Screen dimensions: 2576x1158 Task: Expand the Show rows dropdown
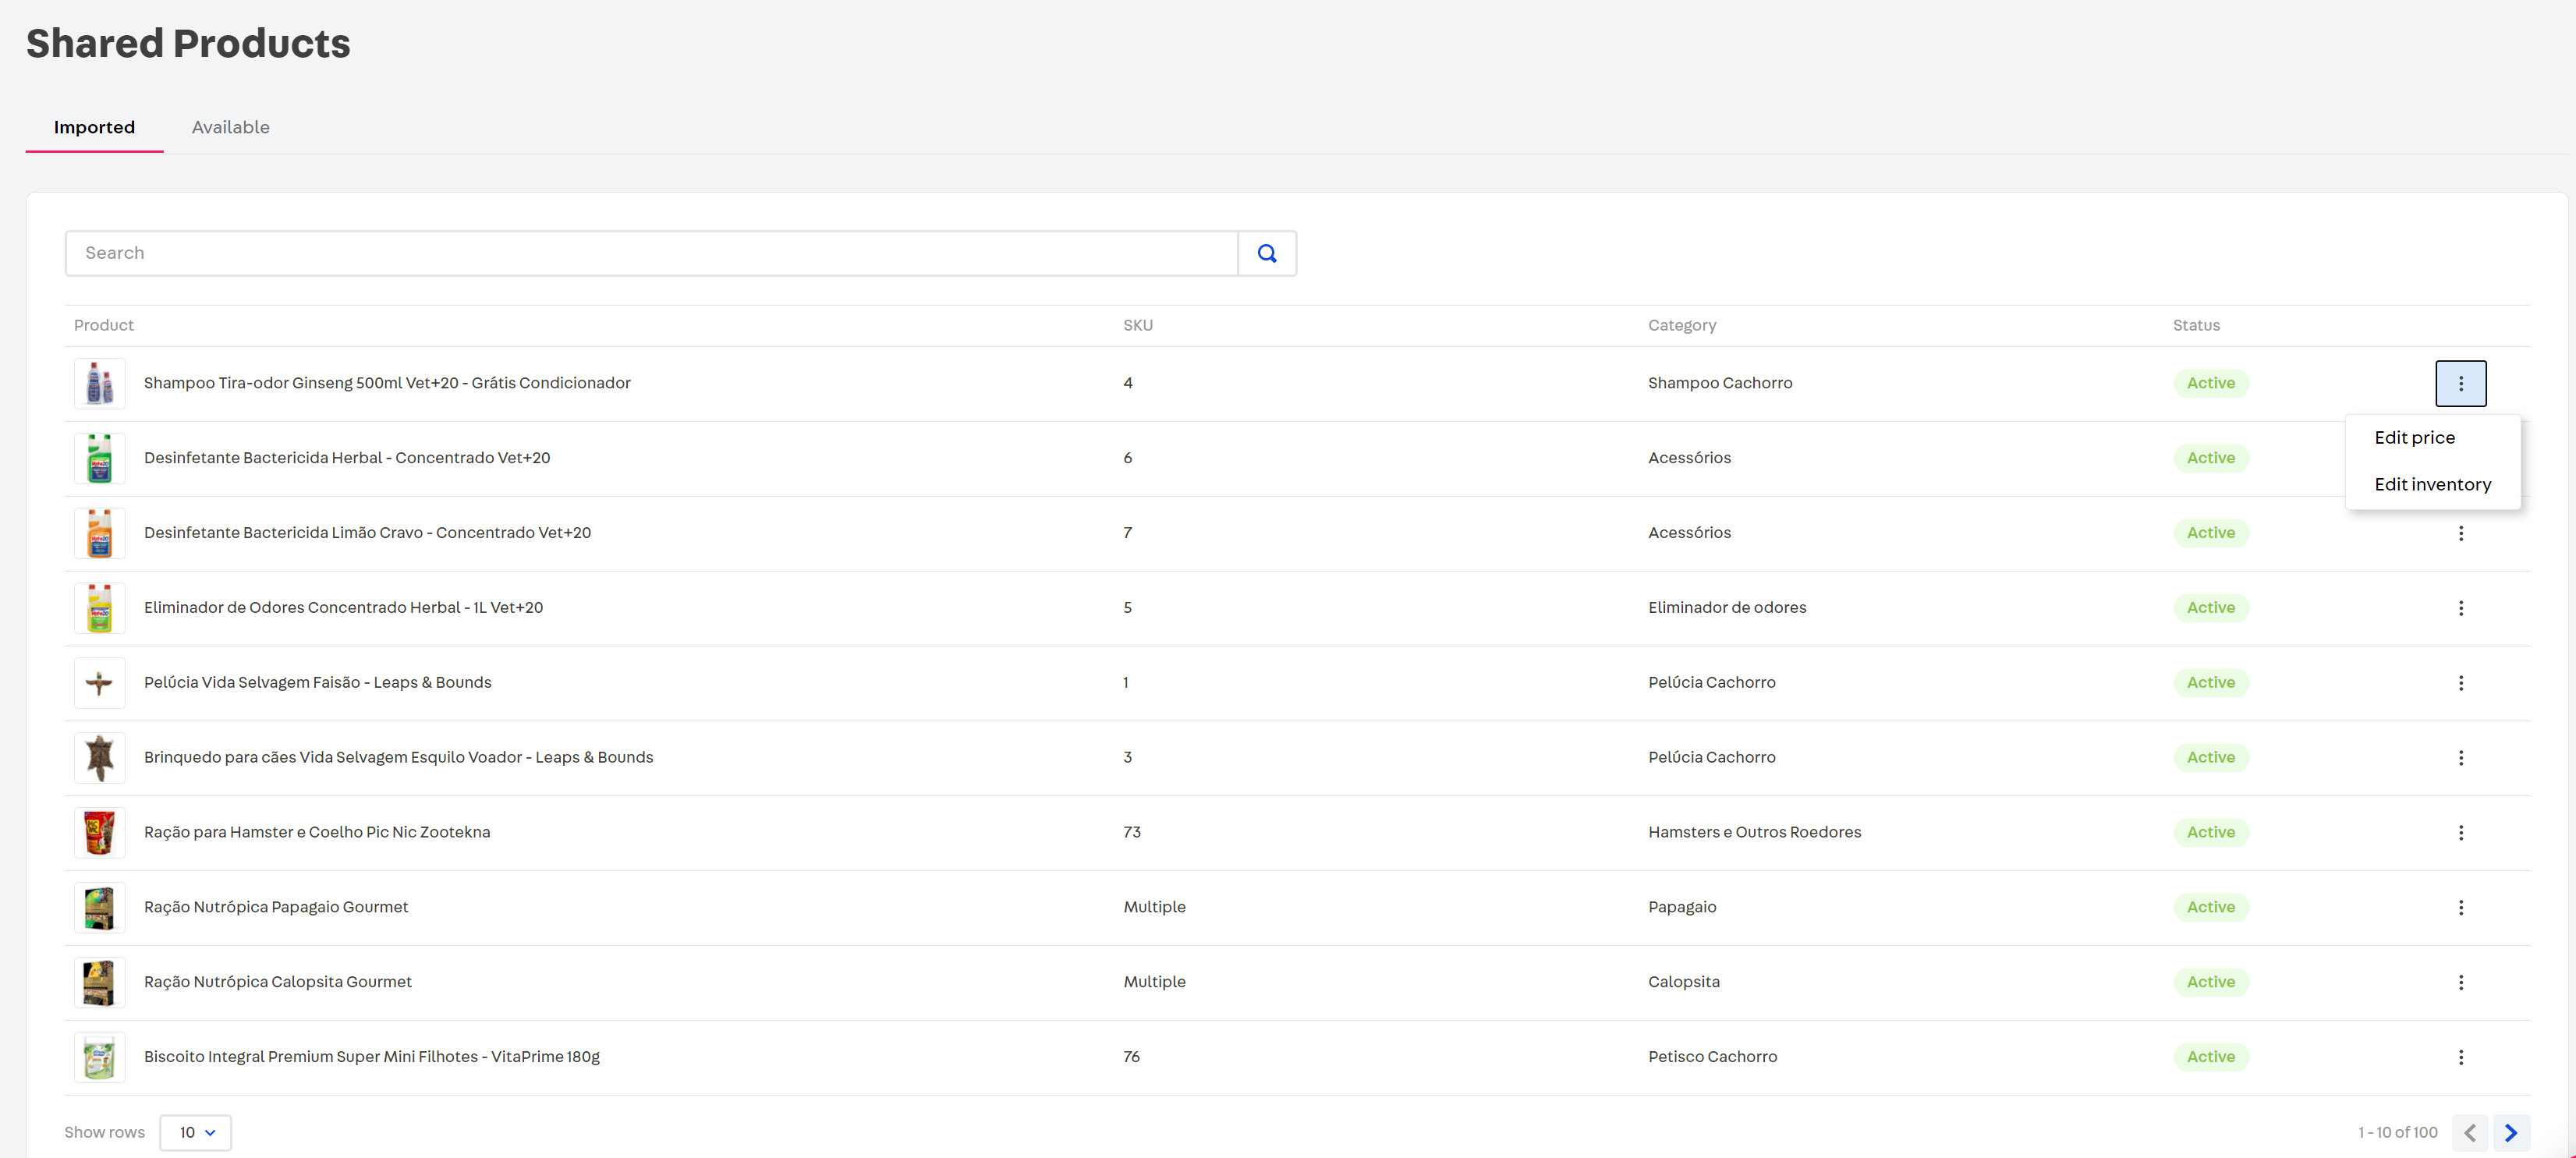tap(196, 1132)
